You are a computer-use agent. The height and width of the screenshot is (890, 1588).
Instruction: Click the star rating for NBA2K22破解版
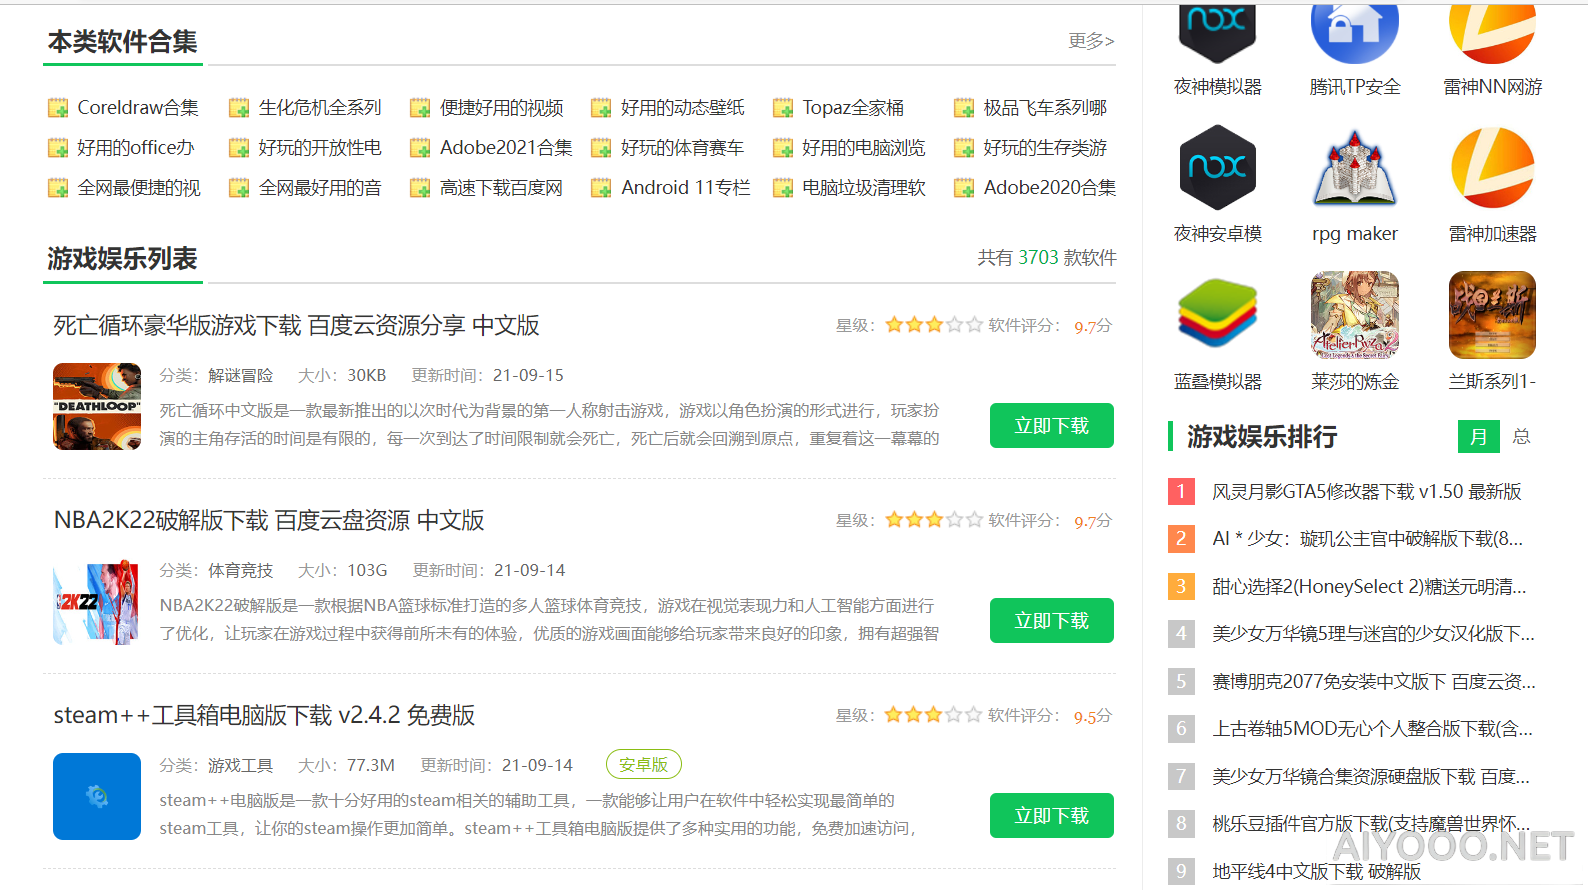tap(934, 520)
